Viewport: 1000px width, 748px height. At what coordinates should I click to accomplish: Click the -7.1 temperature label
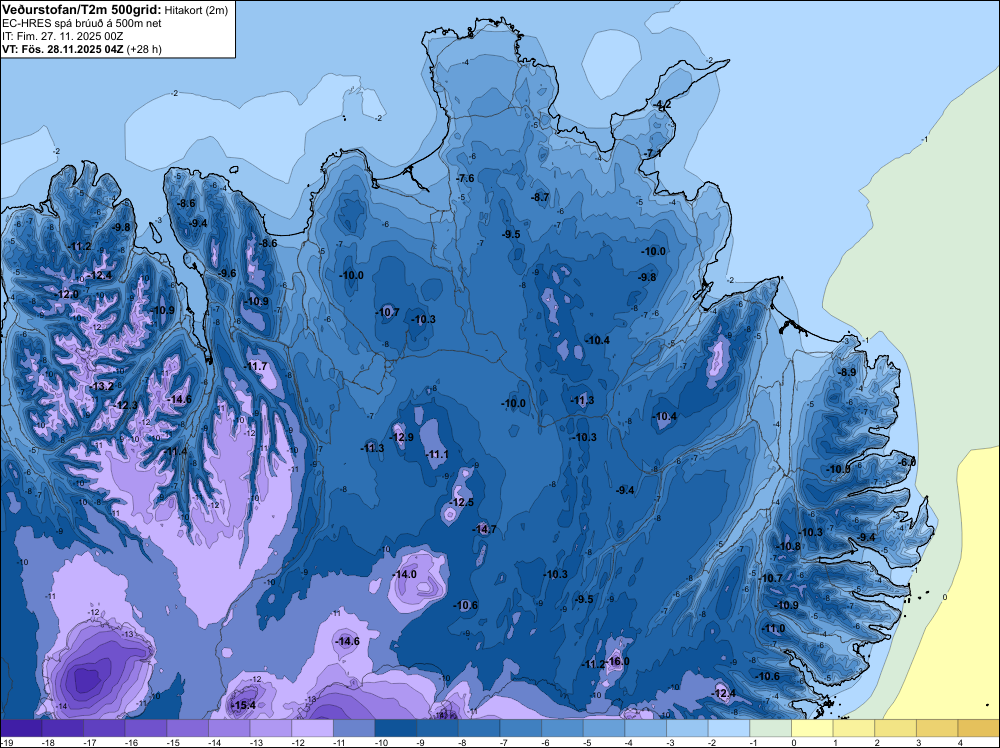coord(651,154)
